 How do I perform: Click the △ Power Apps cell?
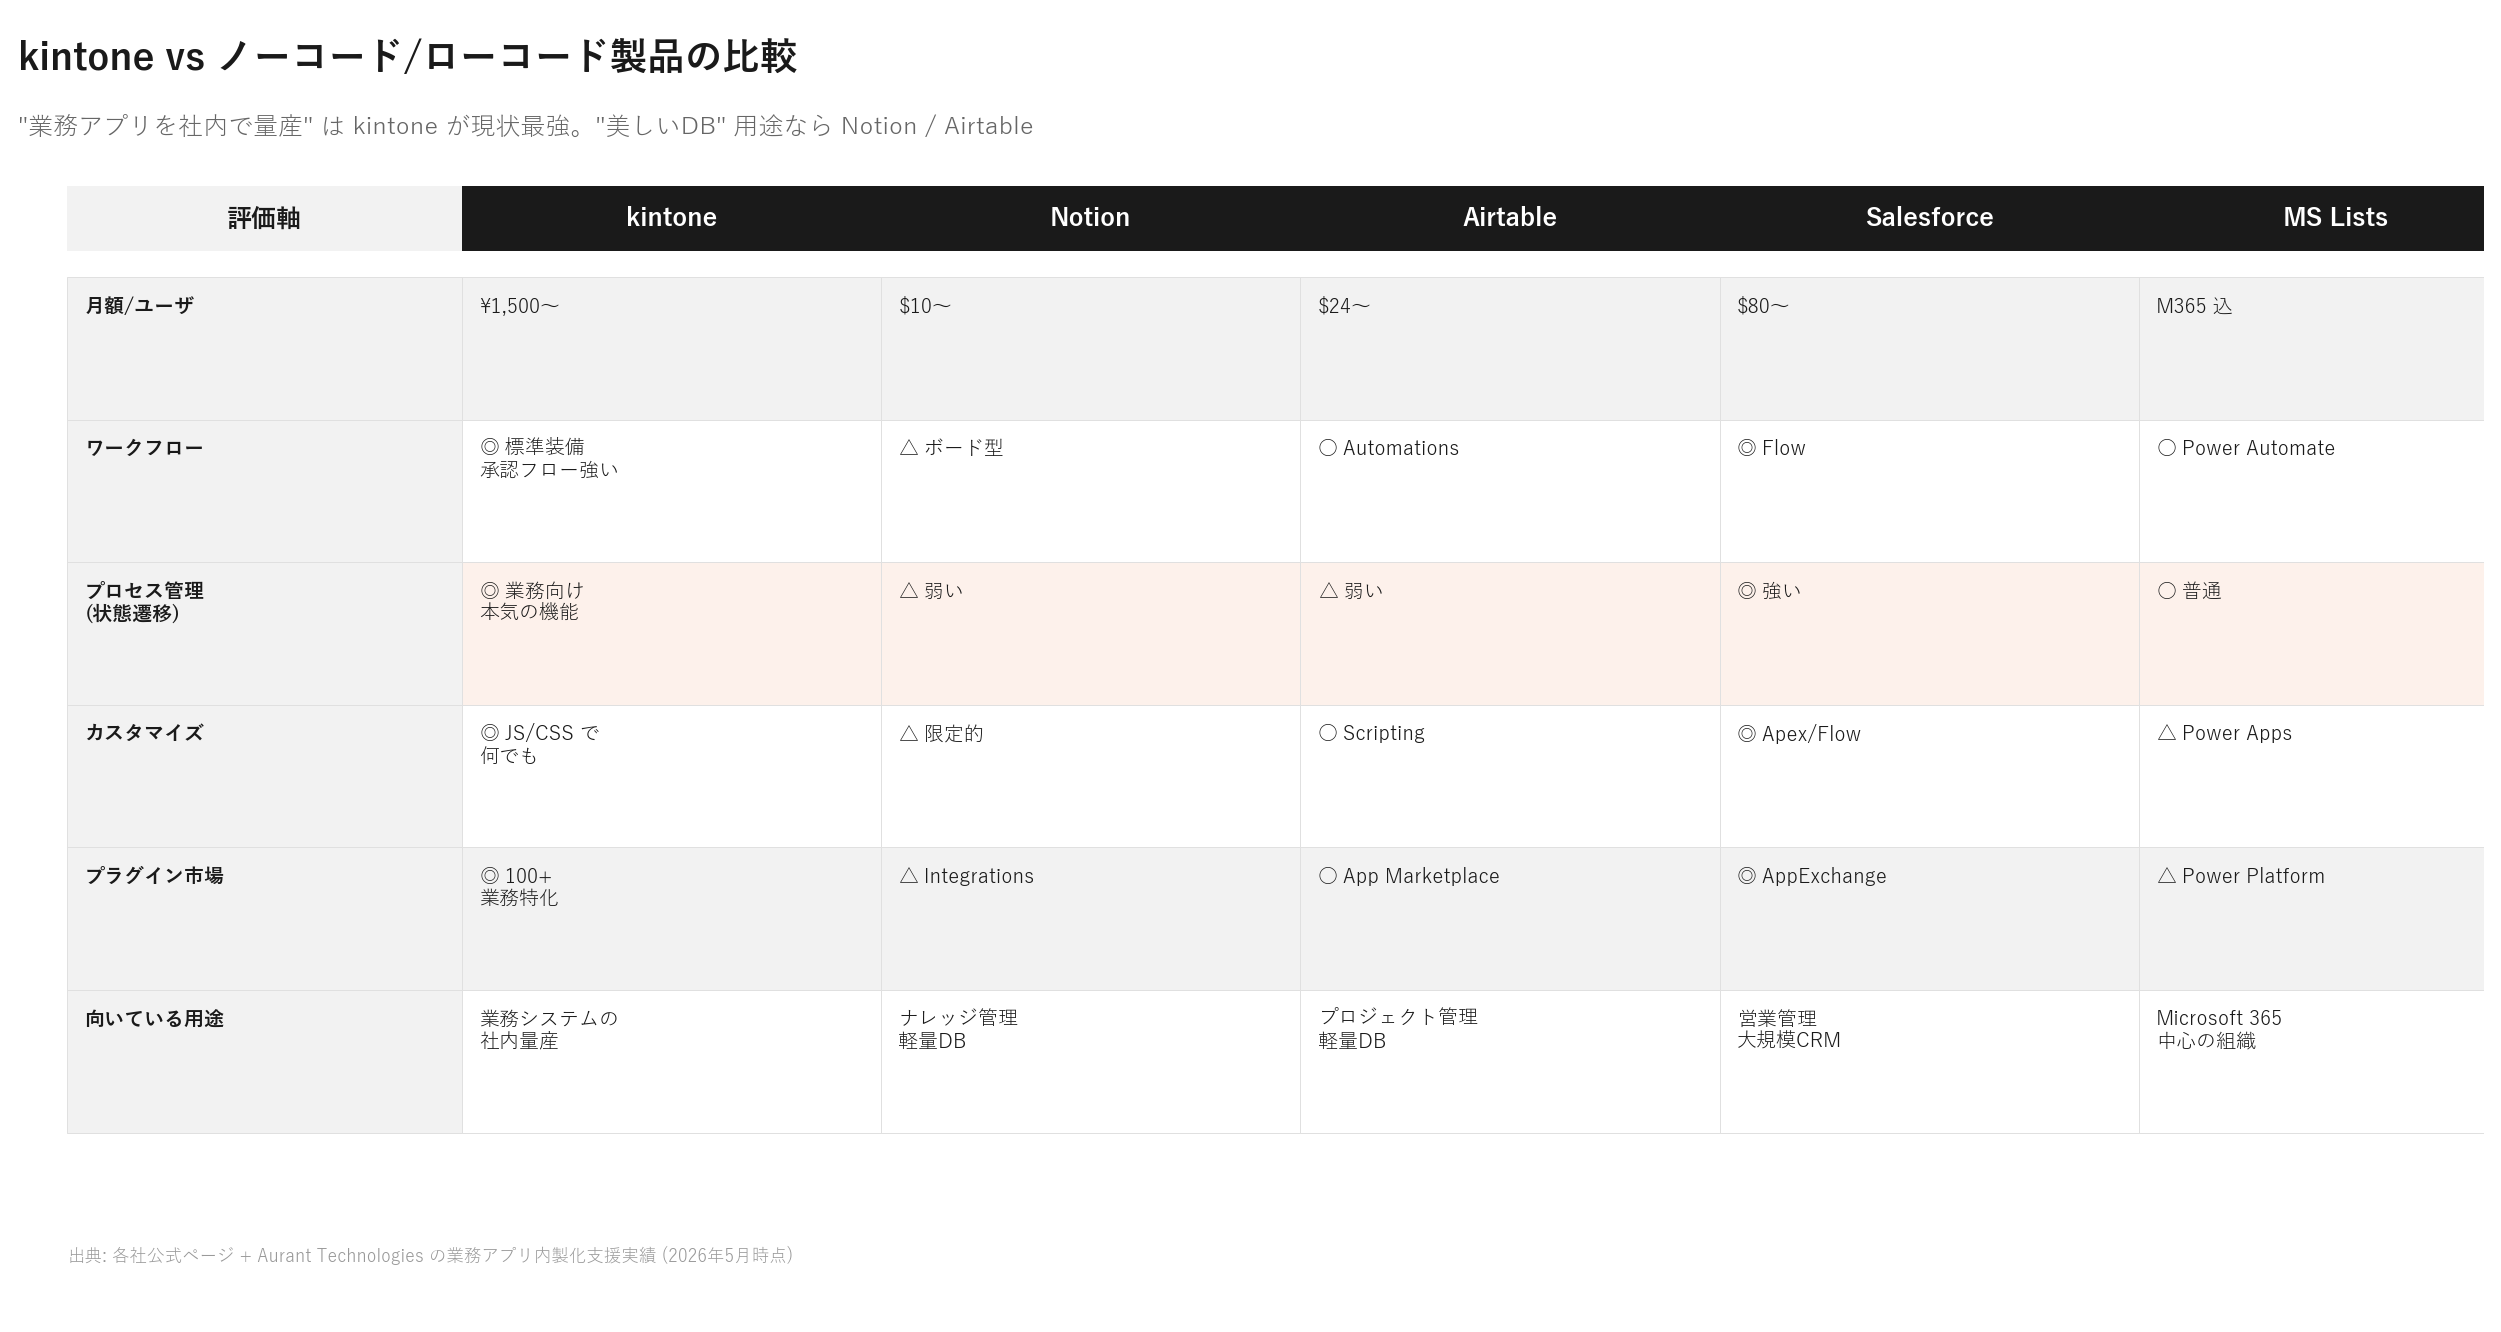point(2311,776)
